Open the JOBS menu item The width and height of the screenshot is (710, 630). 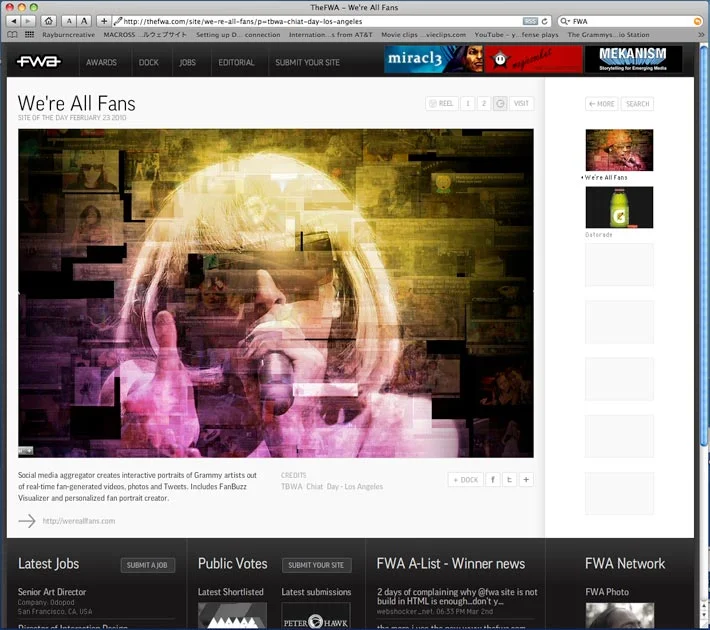point(187,63)
